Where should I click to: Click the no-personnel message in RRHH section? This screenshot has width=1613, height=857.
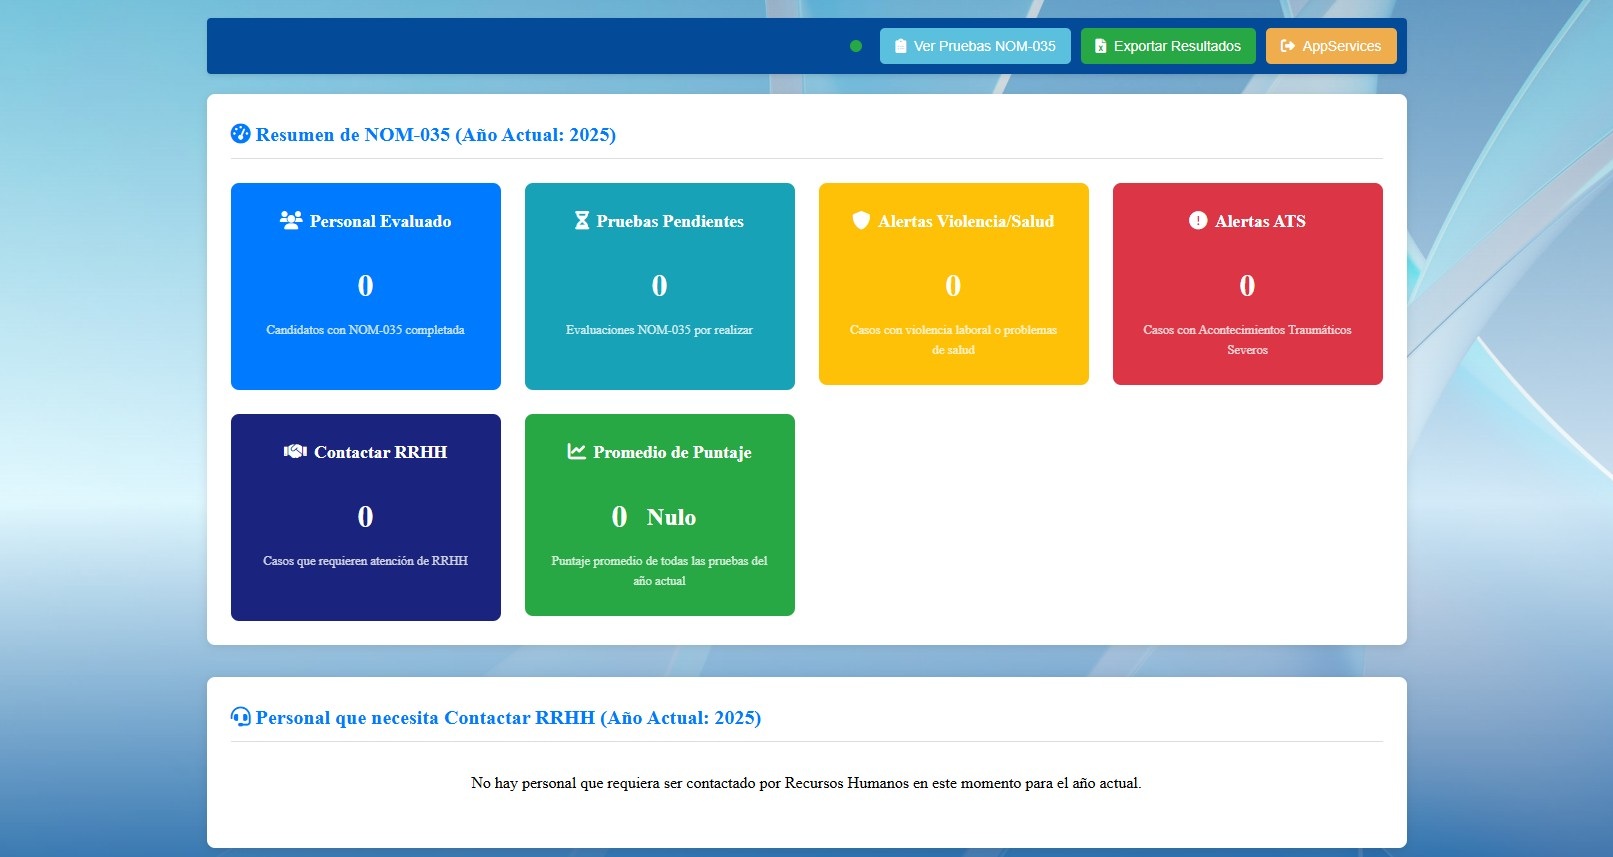[x=806, y=783]
